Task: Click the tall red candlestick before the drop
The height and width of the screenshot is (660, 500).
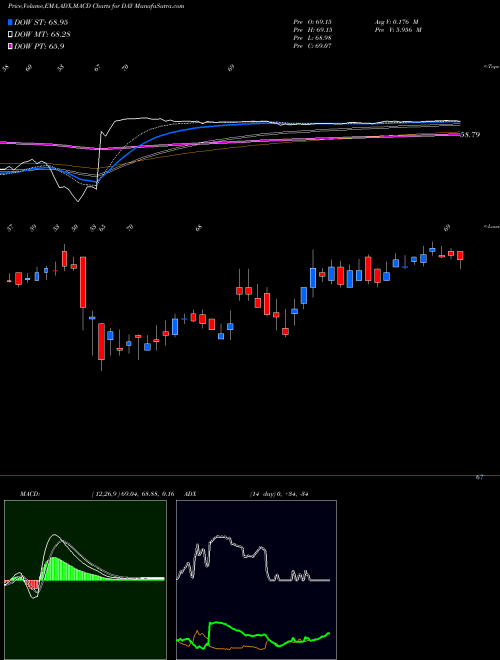Action: point(83,282)
